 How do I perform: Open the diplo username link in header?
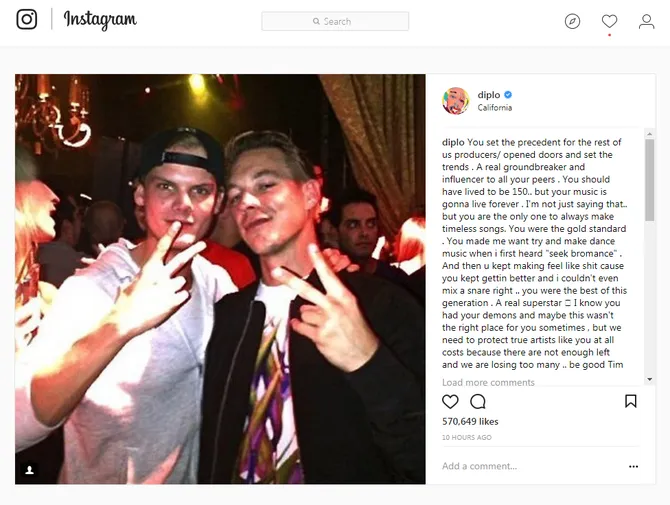pyautogui.click(x=488, y=95)
